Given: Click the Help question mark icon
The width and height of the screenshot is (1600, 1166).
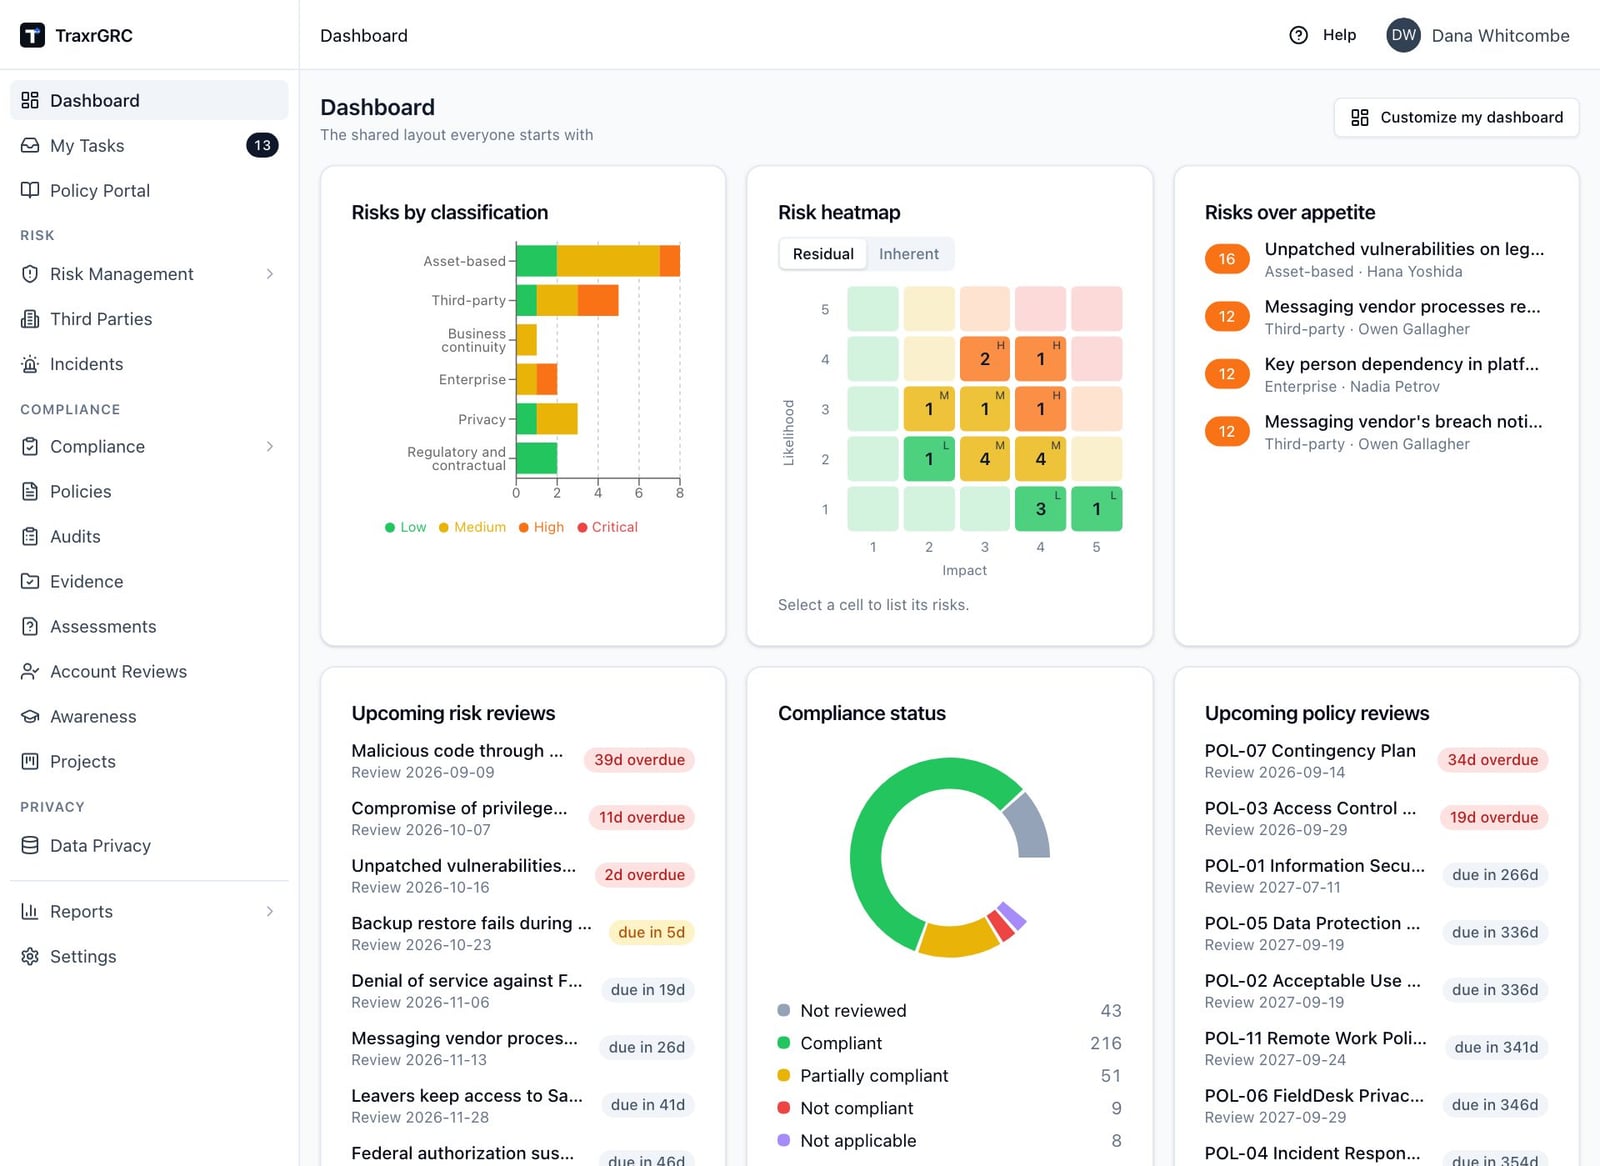Looking at the screenshot, I should point(1298,35).
